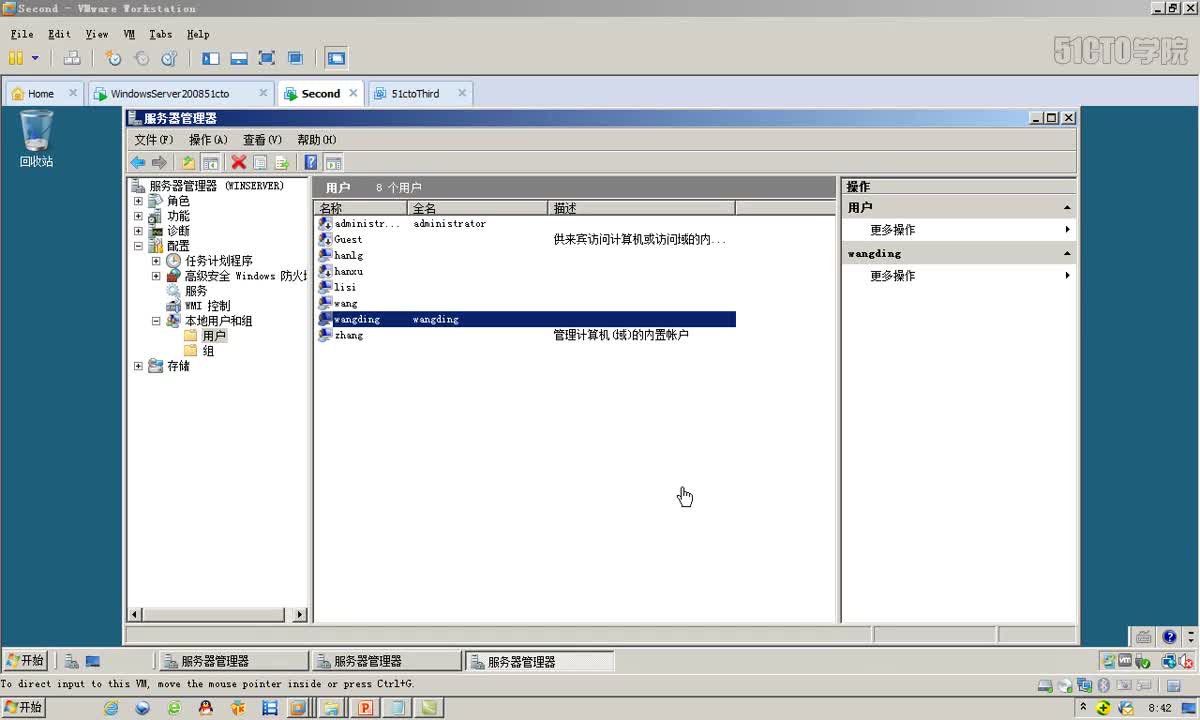This screenshot has height=720, width=1200.
Task: Expand the 功能 tree node
Action: pos(138,216)
